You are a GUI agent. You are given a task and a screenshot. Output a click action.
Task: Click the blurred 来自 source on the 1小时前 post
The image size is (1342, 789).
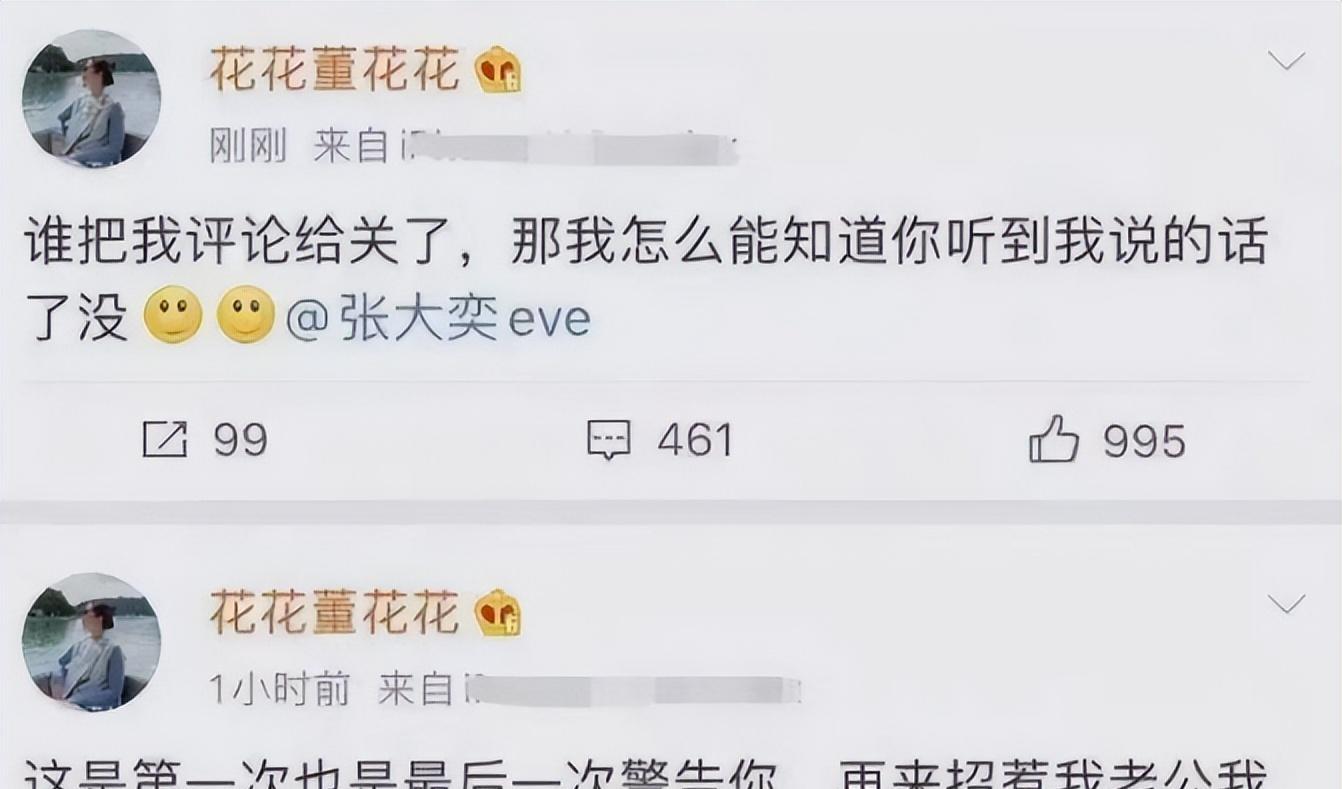[x=590, y=689]
